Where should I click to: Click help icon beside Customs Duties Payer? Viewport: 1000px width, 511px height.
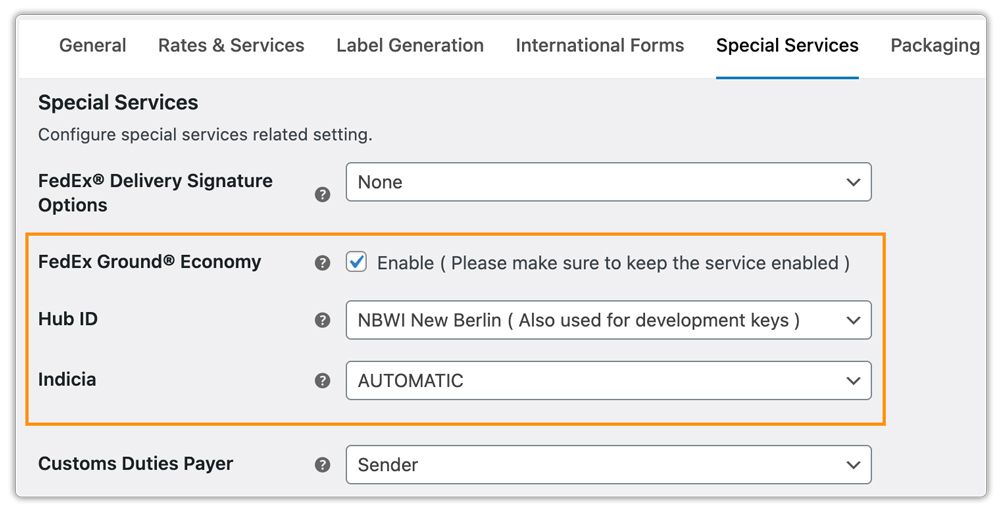322,465
